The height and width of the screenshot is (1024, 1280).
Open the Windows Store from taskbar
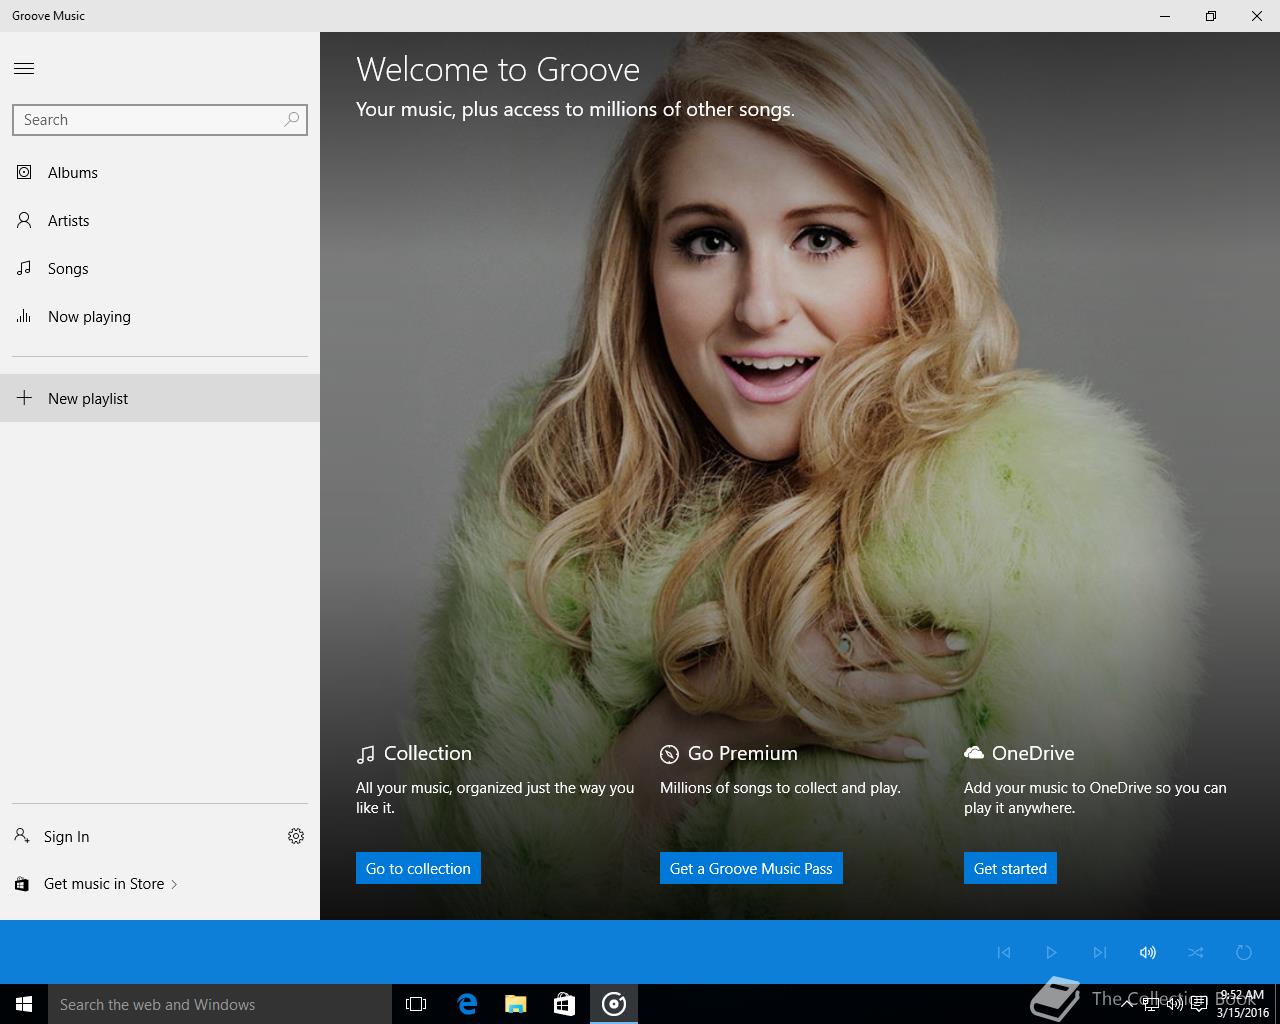coord(564,1004)
